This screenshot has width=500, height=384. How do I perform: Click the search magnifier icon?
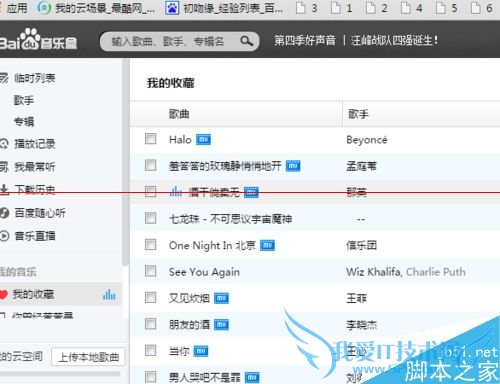click(247, 41)
